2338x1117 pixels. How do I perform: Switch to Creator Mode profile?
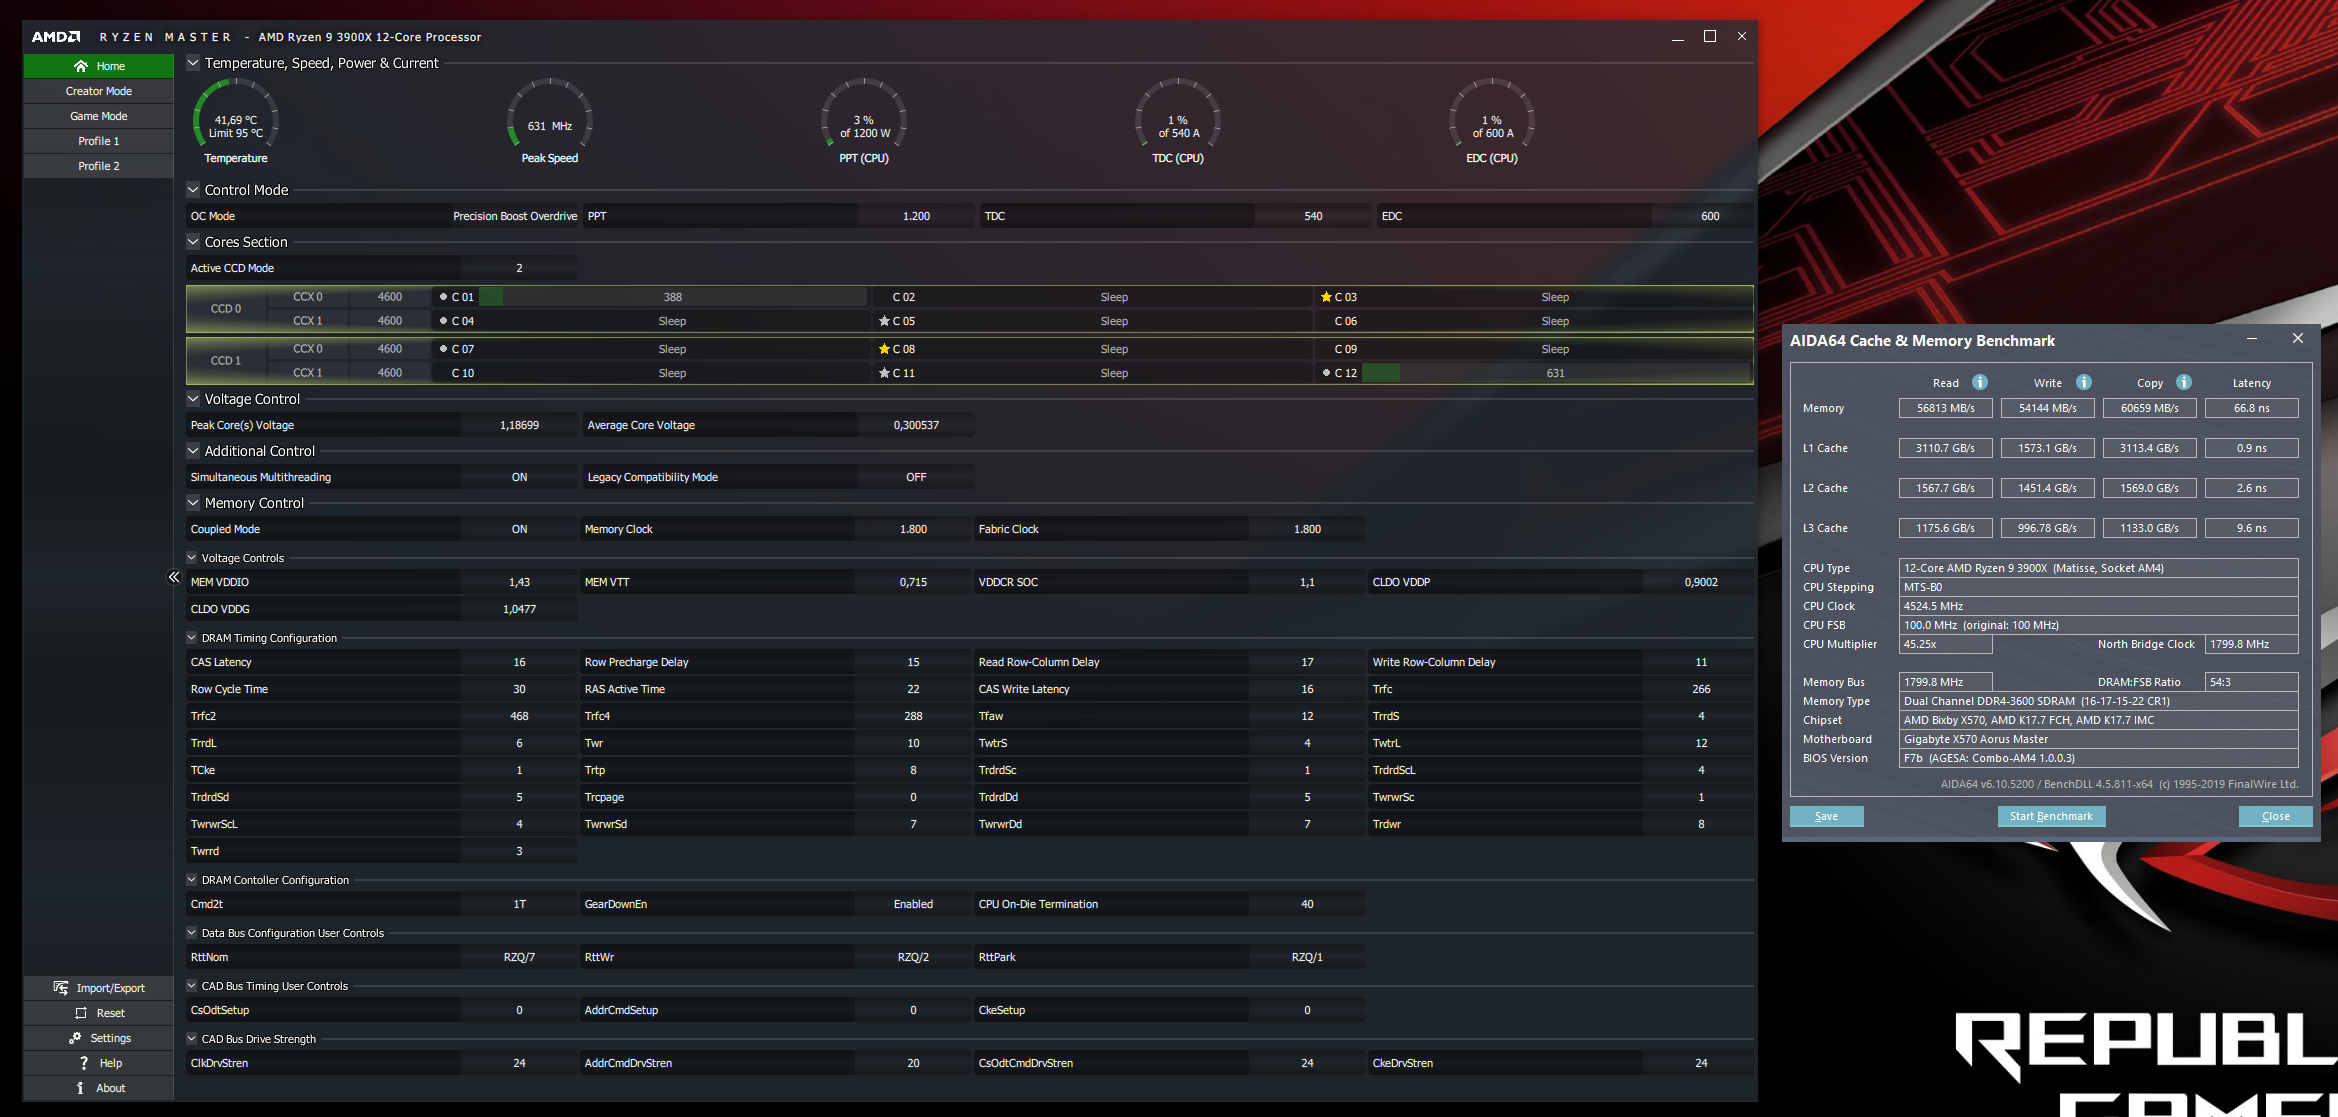(x=98, y=91)
